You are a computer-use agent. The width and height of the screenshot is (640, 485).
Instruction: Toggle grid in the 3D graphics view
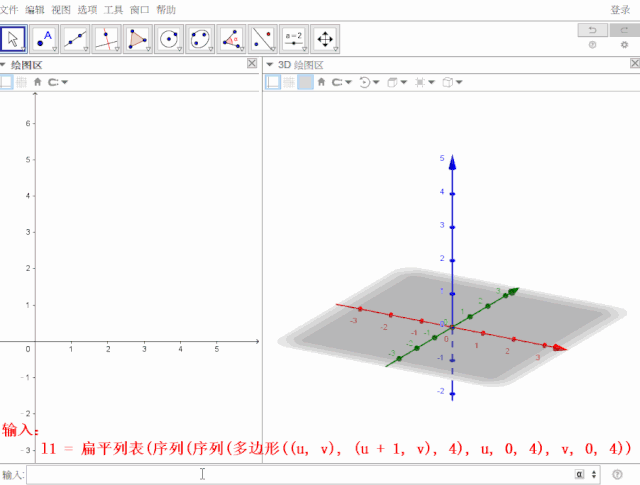289,82
